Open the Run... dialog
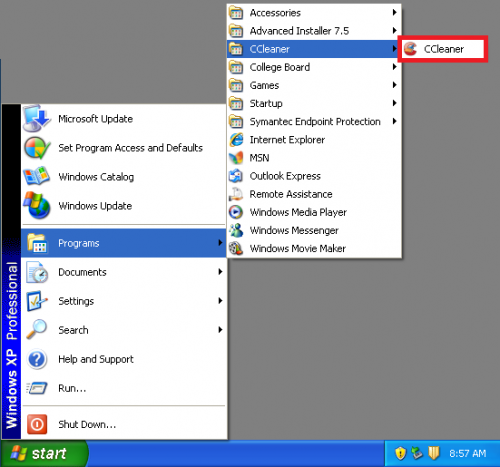The height and width of the screenshot is (467, 500). [x=123, y=388]
